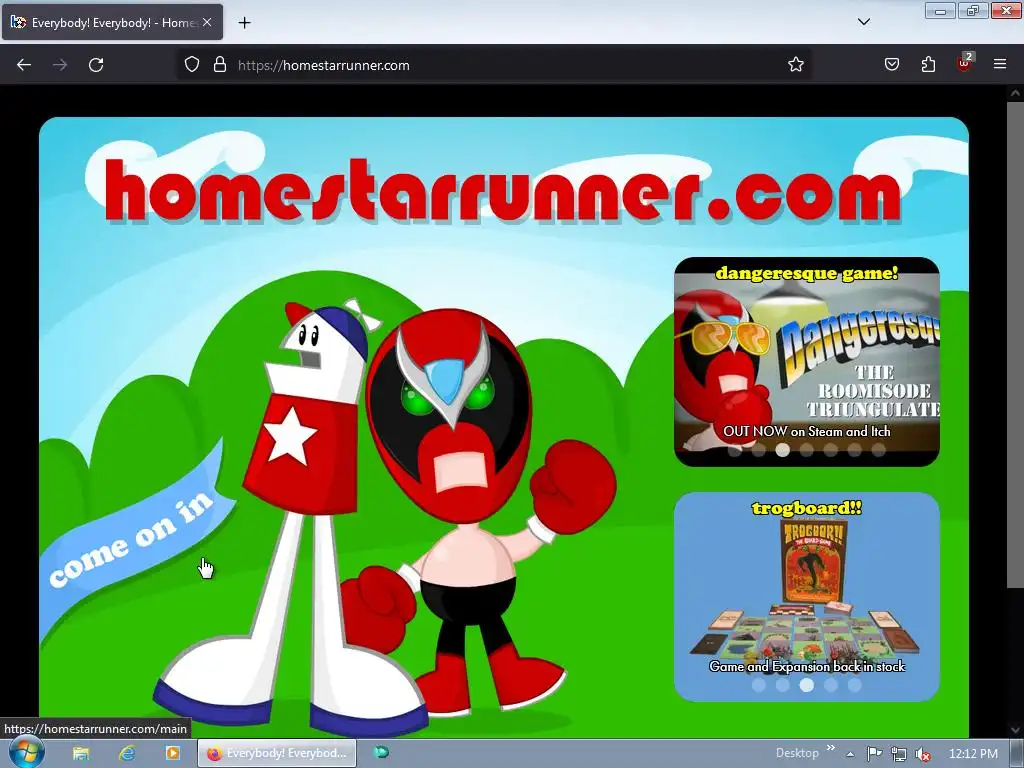Save page to Pocket

892,65
